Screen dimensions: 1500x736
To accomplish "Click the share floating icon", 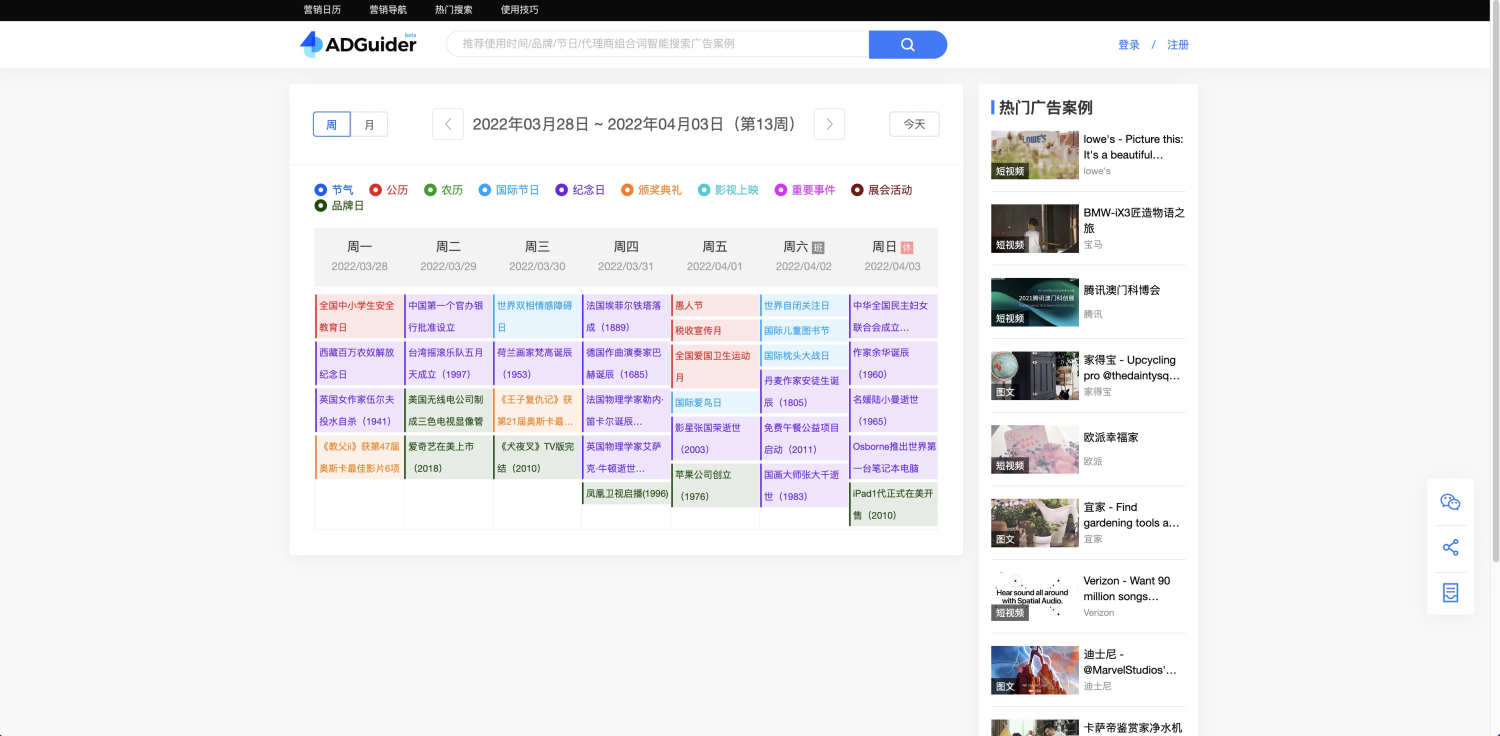I will (x=1450, y=547).
